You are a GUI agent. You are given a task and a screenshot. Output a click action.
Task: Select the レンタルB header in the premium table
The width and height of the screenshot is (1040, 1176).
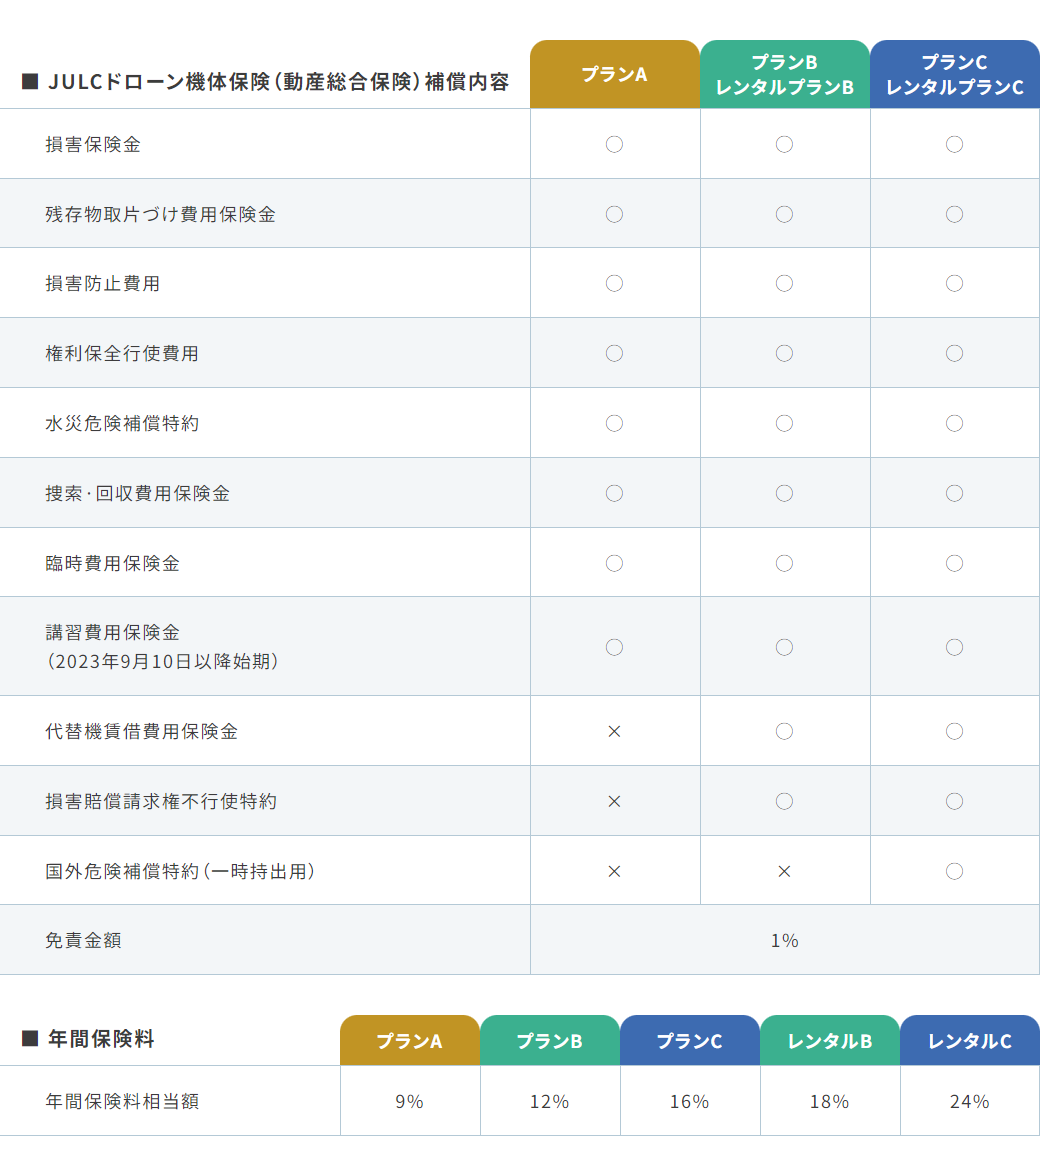click(829, 1041)
